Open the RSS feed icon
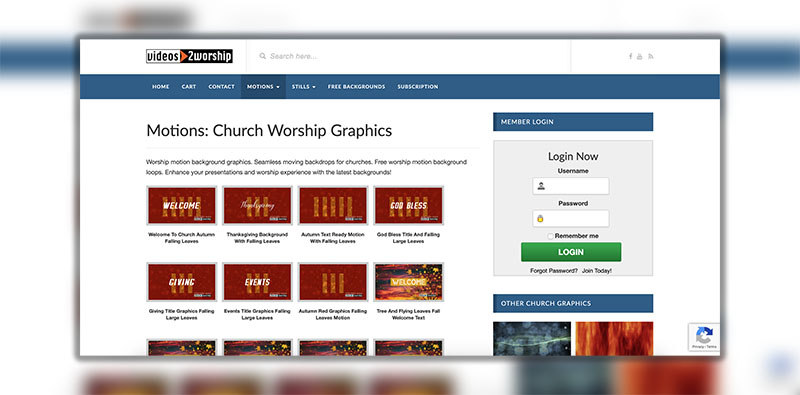Screen dimensions: 800x395 pos(651,56)
